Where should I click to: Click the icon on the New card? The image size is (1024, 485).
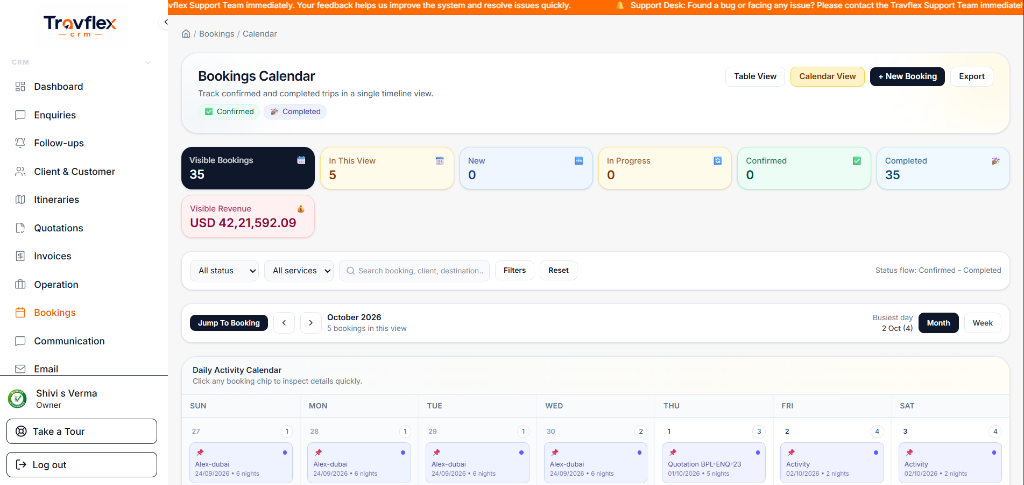click(x=579, y=161)
